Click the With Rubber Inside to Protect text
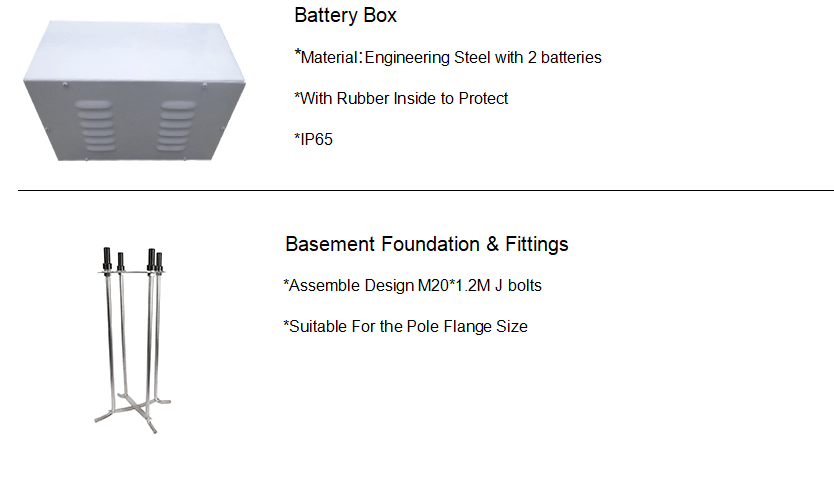Image resolution: width=834 pixels, height=487 pixels. pos(401,98)
